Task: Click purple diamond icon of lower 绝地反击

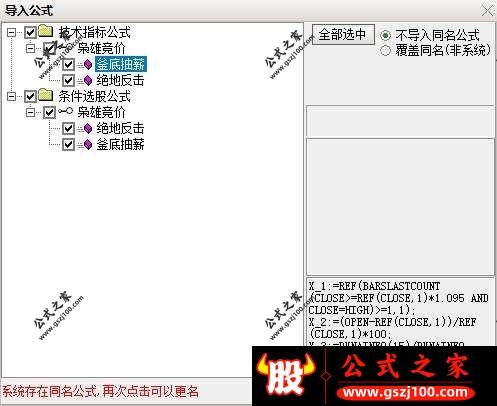Action: [x=88, y=128]
